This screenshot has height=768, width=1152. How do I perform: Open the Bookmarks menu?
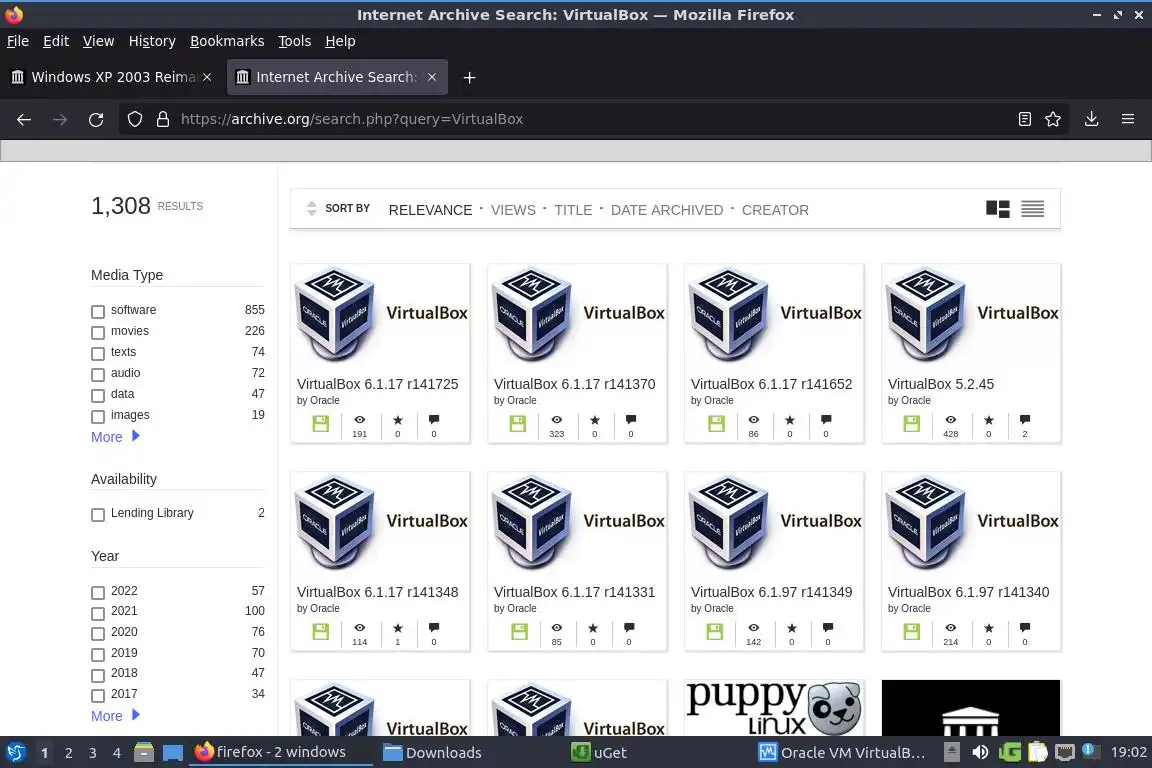[227, 41]
